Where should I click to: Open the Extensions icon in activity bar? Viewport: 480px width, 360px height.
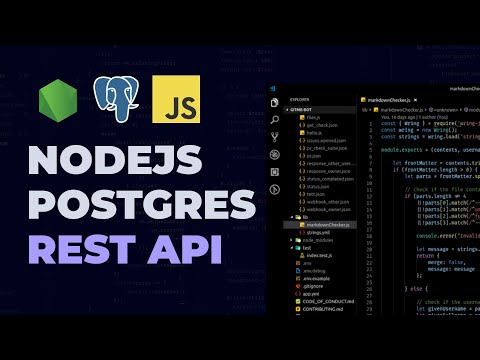274,172
